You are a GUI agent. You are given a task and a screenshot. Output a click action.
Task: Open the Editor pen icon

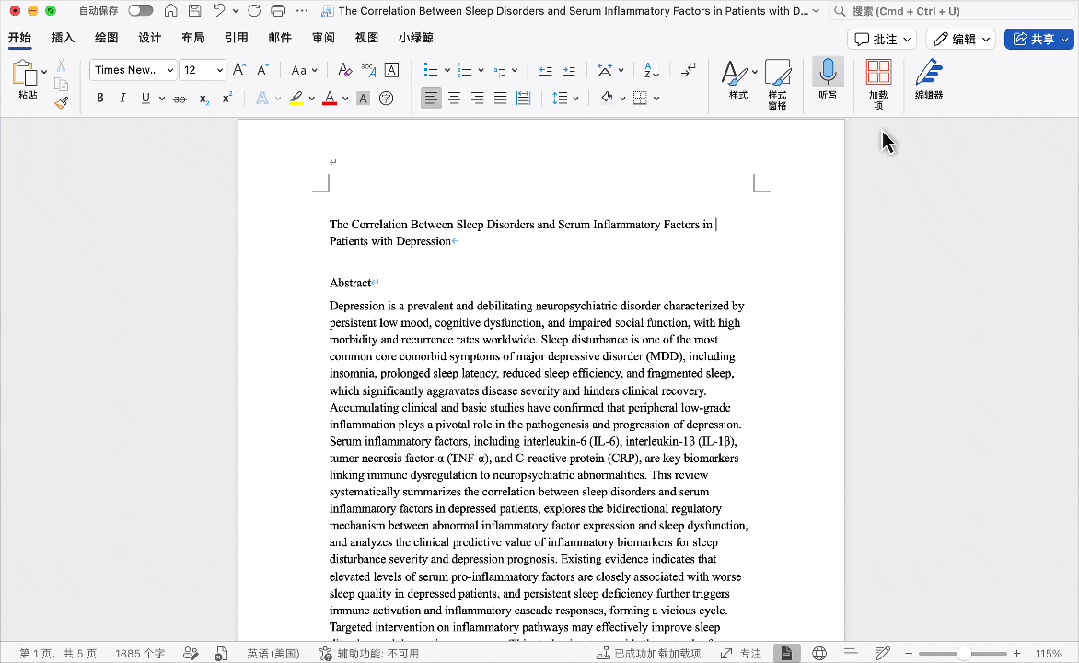coord(929,79)
